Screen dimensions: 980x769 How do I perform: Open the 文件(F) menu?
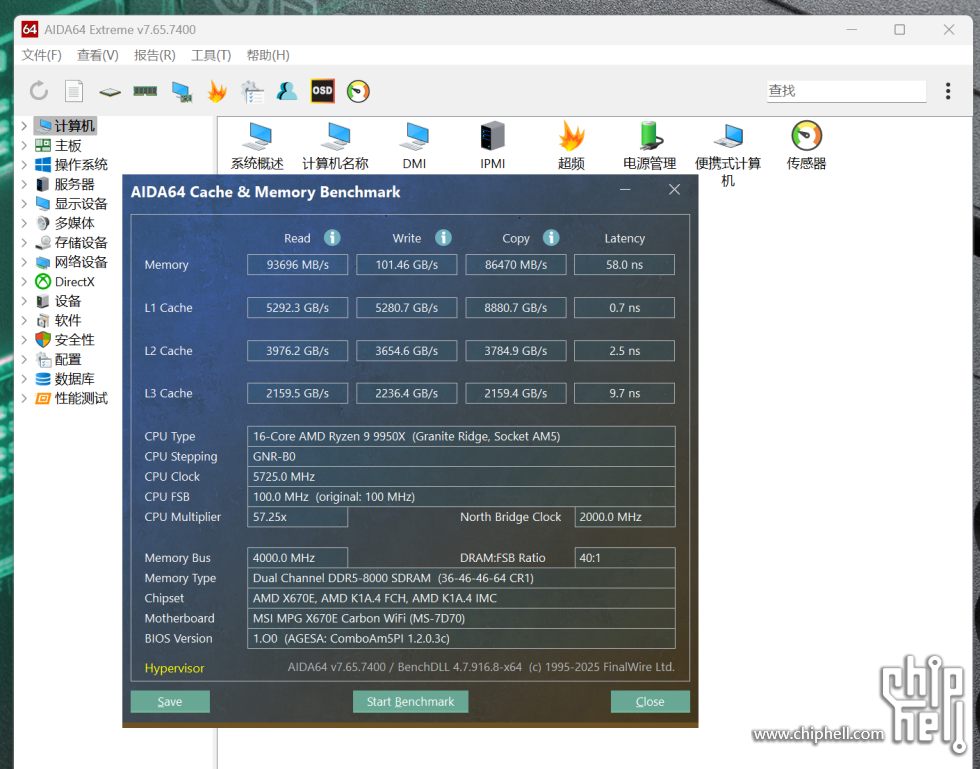41,55
